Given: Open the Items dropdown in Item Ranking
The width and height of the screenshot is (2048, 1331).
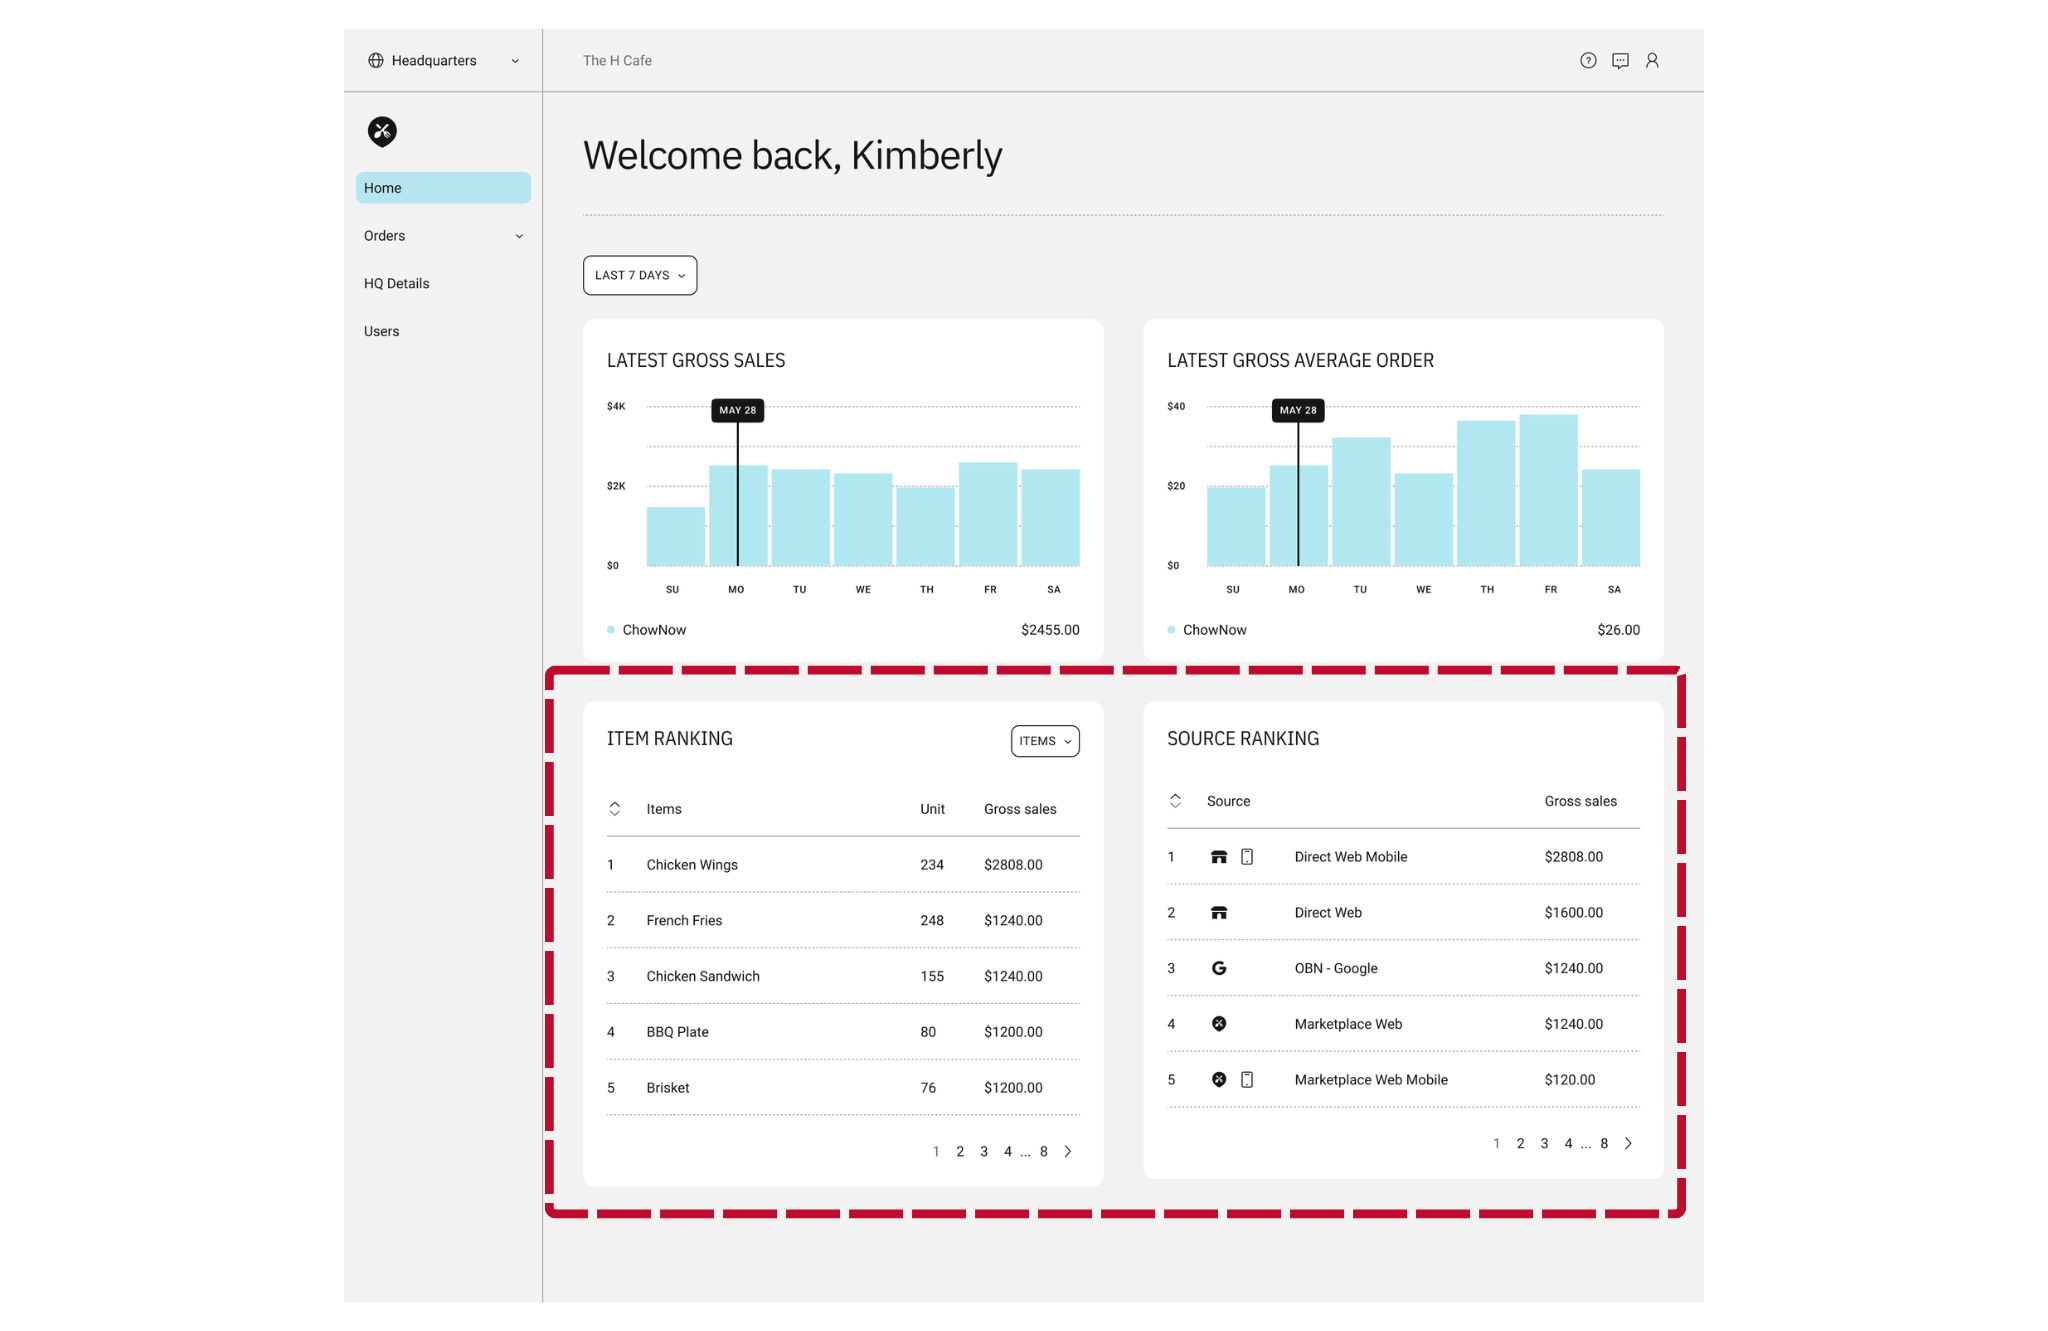Looking at the screenshot, I should point(1045,741).
